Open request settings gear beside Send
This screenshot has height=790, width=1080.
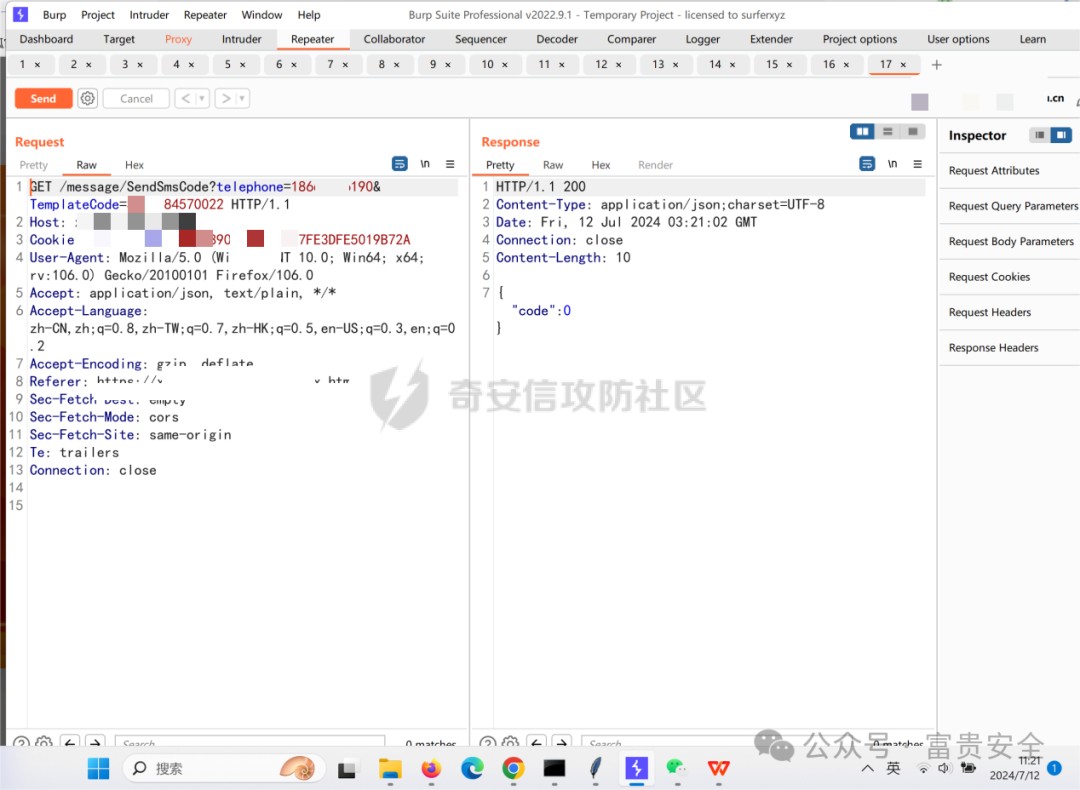tap(87, 98)
